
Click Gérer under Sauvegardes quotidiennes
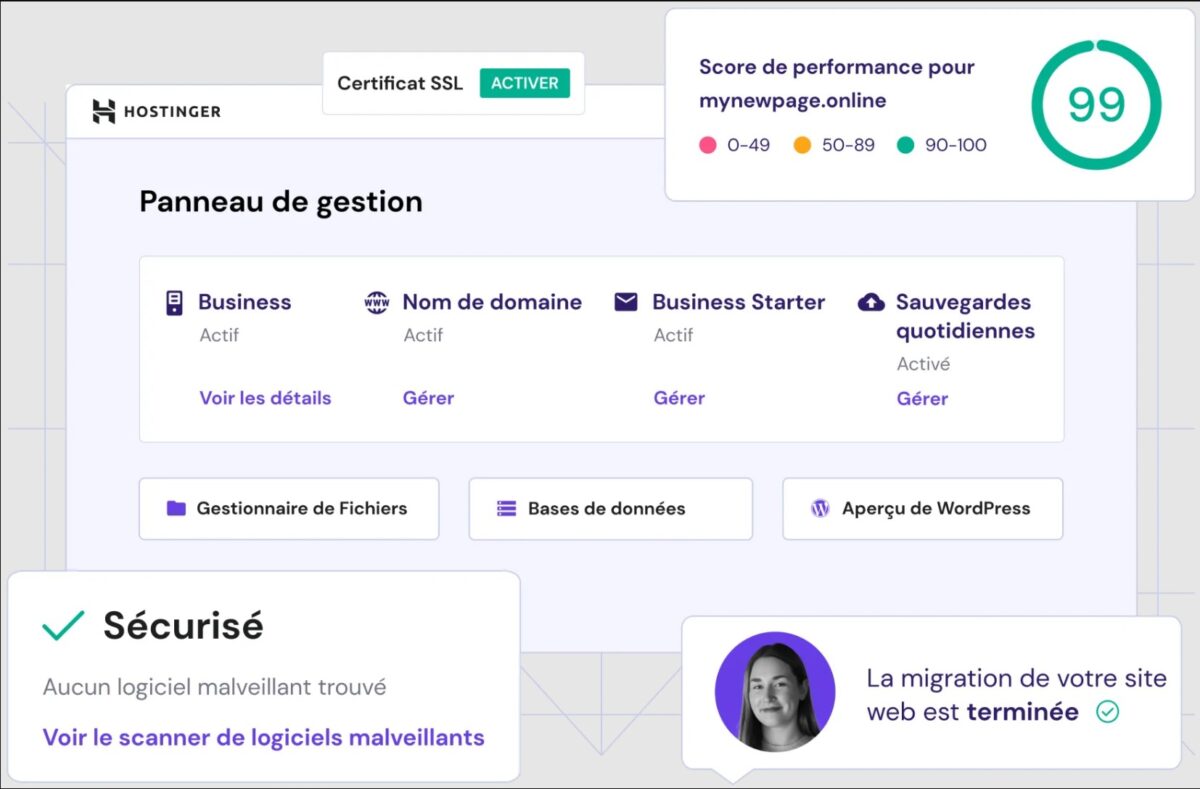coord(922,399)
